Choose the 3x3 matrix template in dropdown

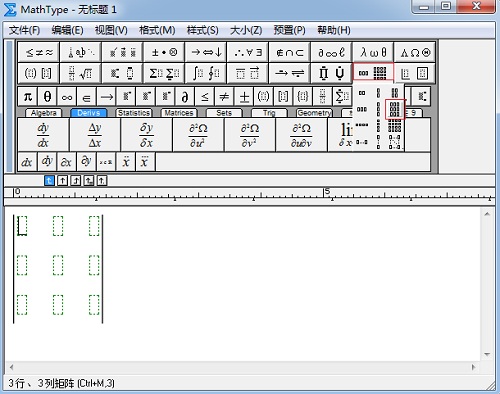click(x=395, y=109)
